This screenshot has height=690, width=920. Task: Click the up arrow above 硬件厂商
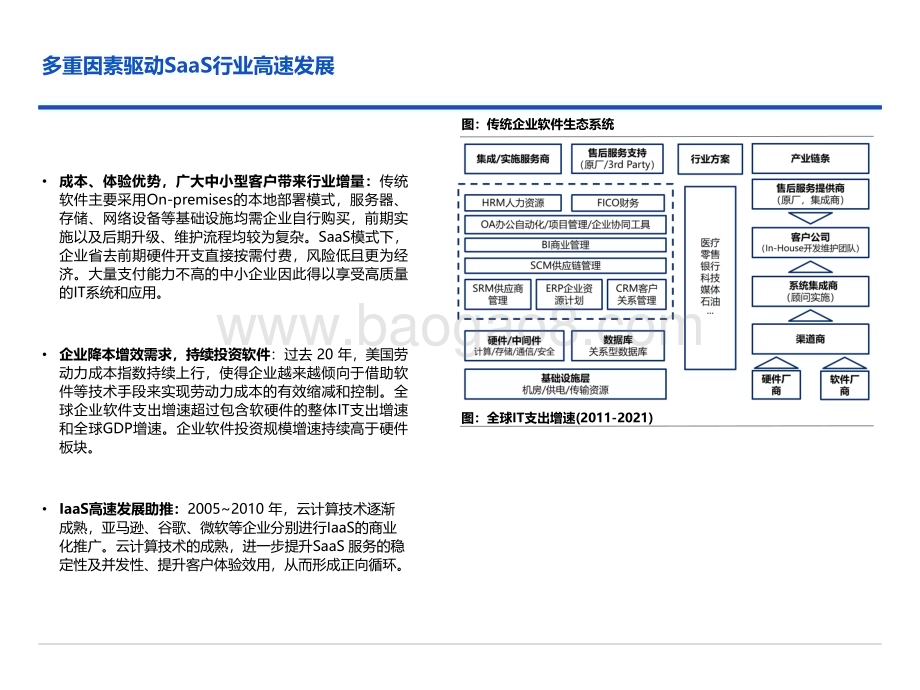(776, 363)
